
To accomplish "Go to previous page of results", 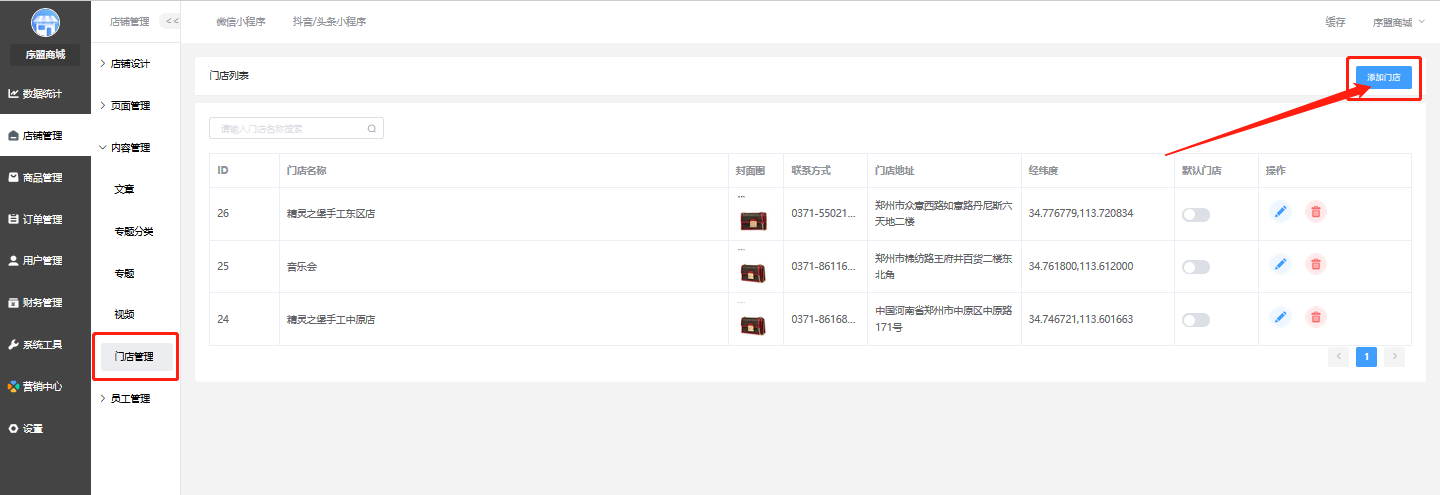I will 1338,357.
